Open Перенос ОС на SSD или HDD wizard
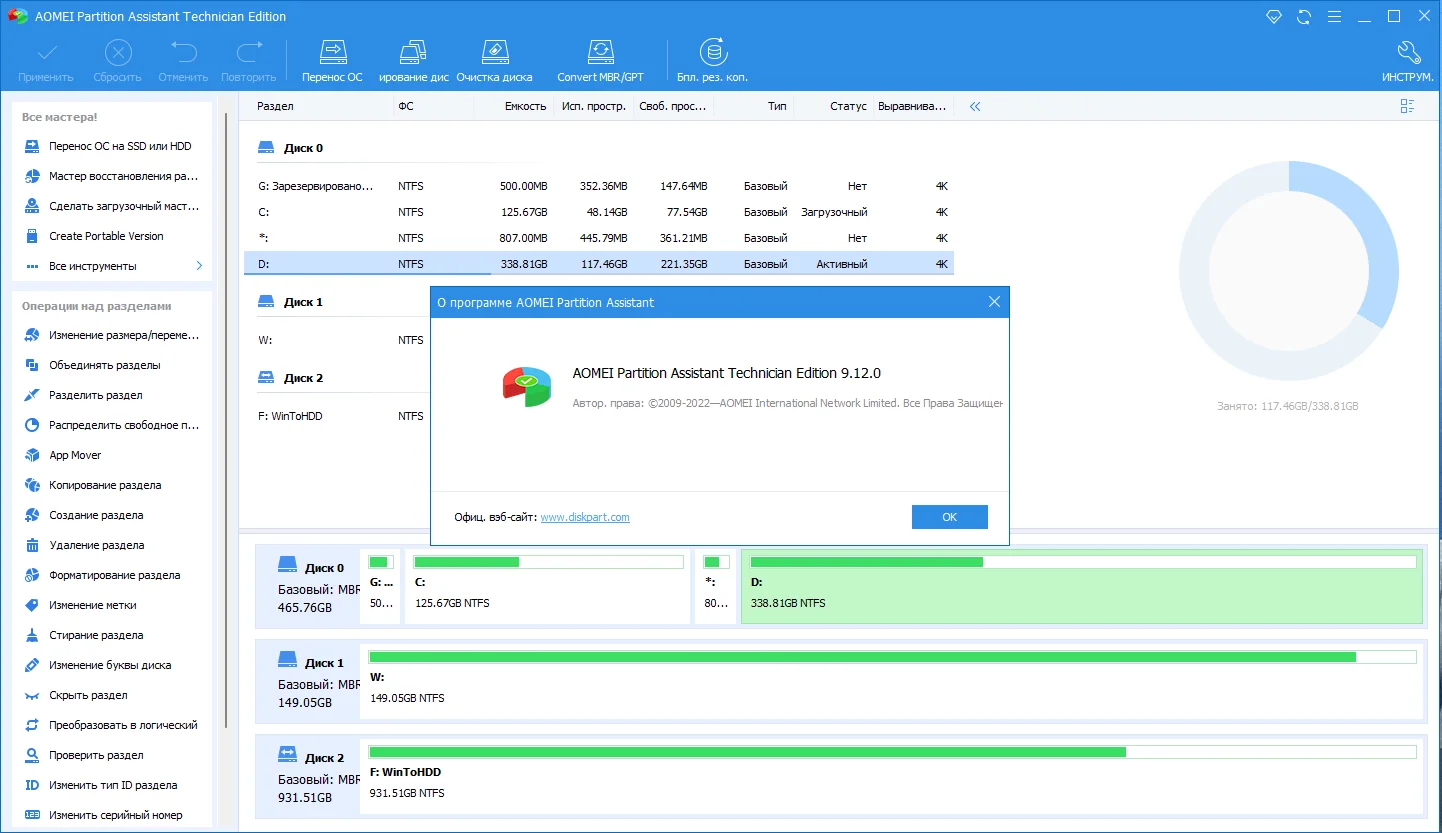 point(112,146)
